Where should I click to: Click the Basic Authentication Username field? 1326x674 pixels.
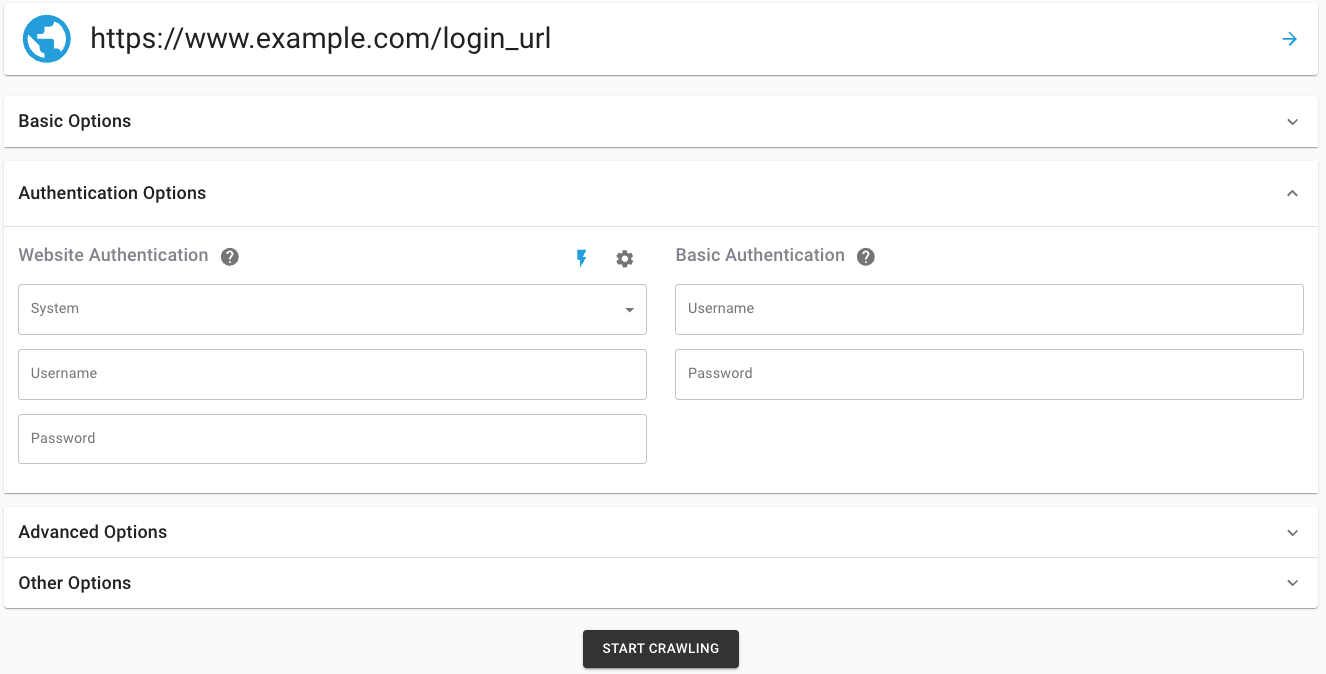[x=989, y=310]
